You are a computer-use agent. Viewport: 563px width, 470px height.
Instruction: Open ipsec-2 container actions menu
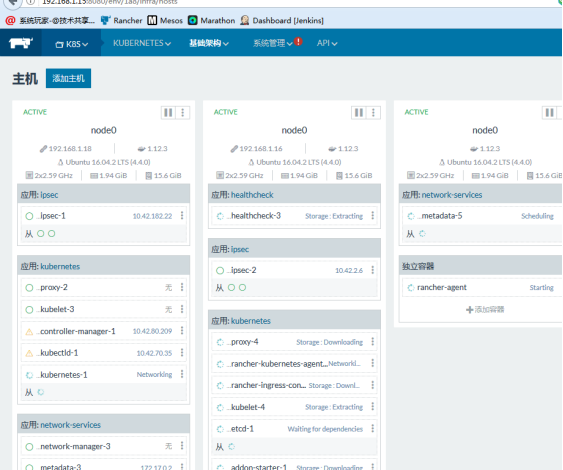373,270
